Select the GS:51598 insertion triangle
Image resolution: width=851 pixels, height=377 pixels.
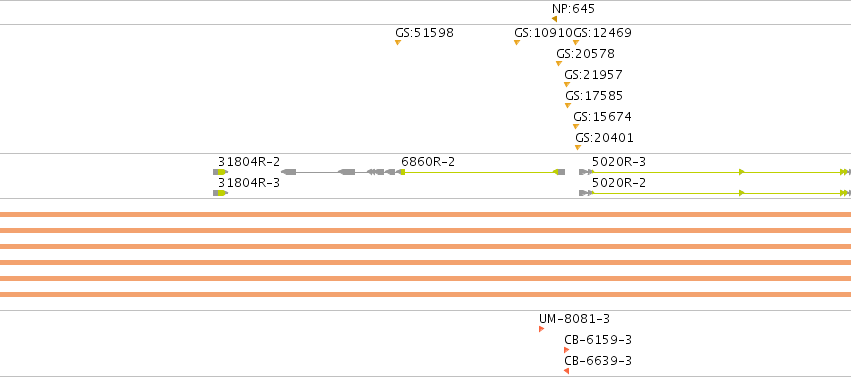398,43
